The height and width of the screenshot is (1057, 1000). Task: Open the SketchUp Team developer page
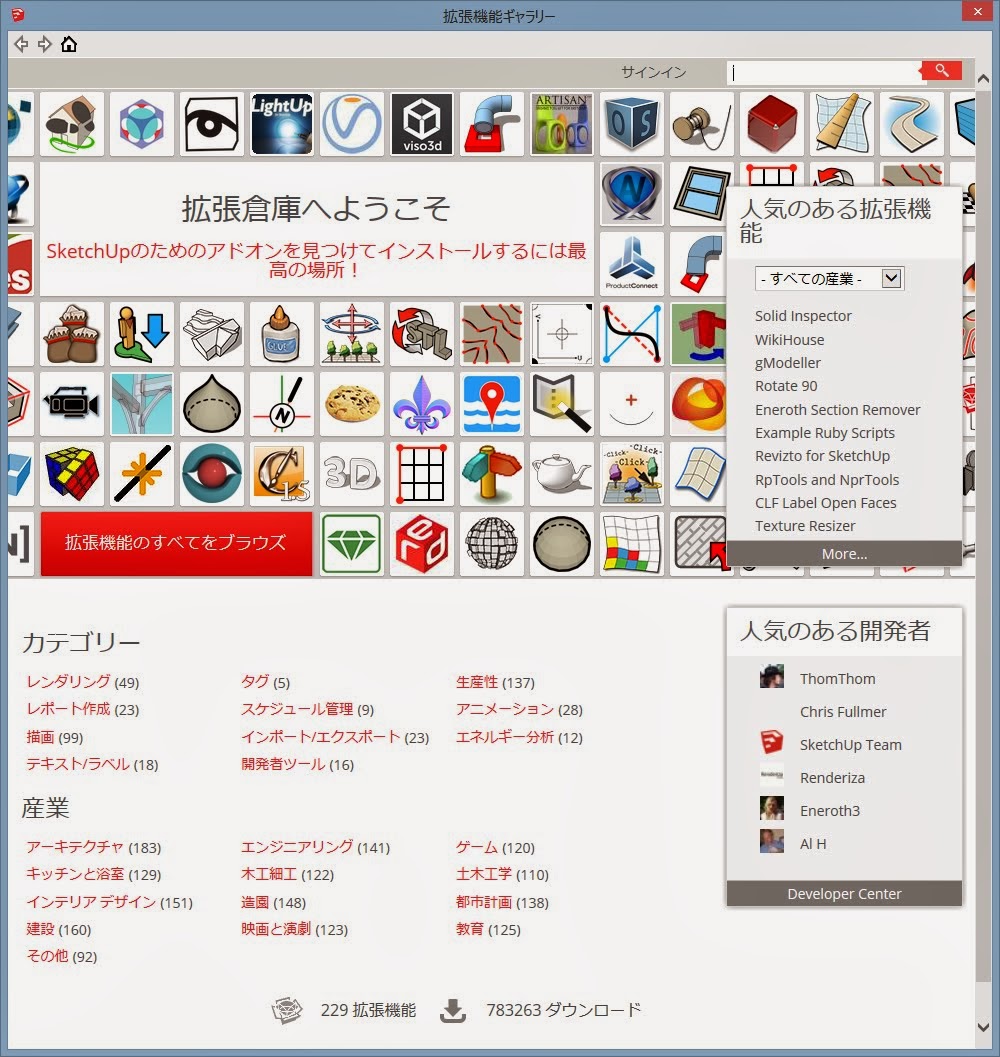point(850,745)
